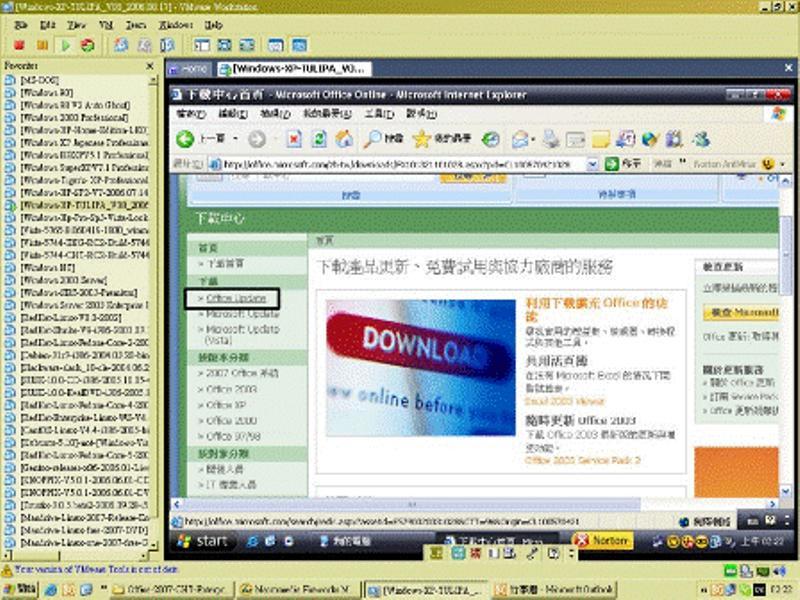Open the Norton AntiVirus toolbar dropdown arrow
Screen dimensions: 800x600
[x=782, y=164]
